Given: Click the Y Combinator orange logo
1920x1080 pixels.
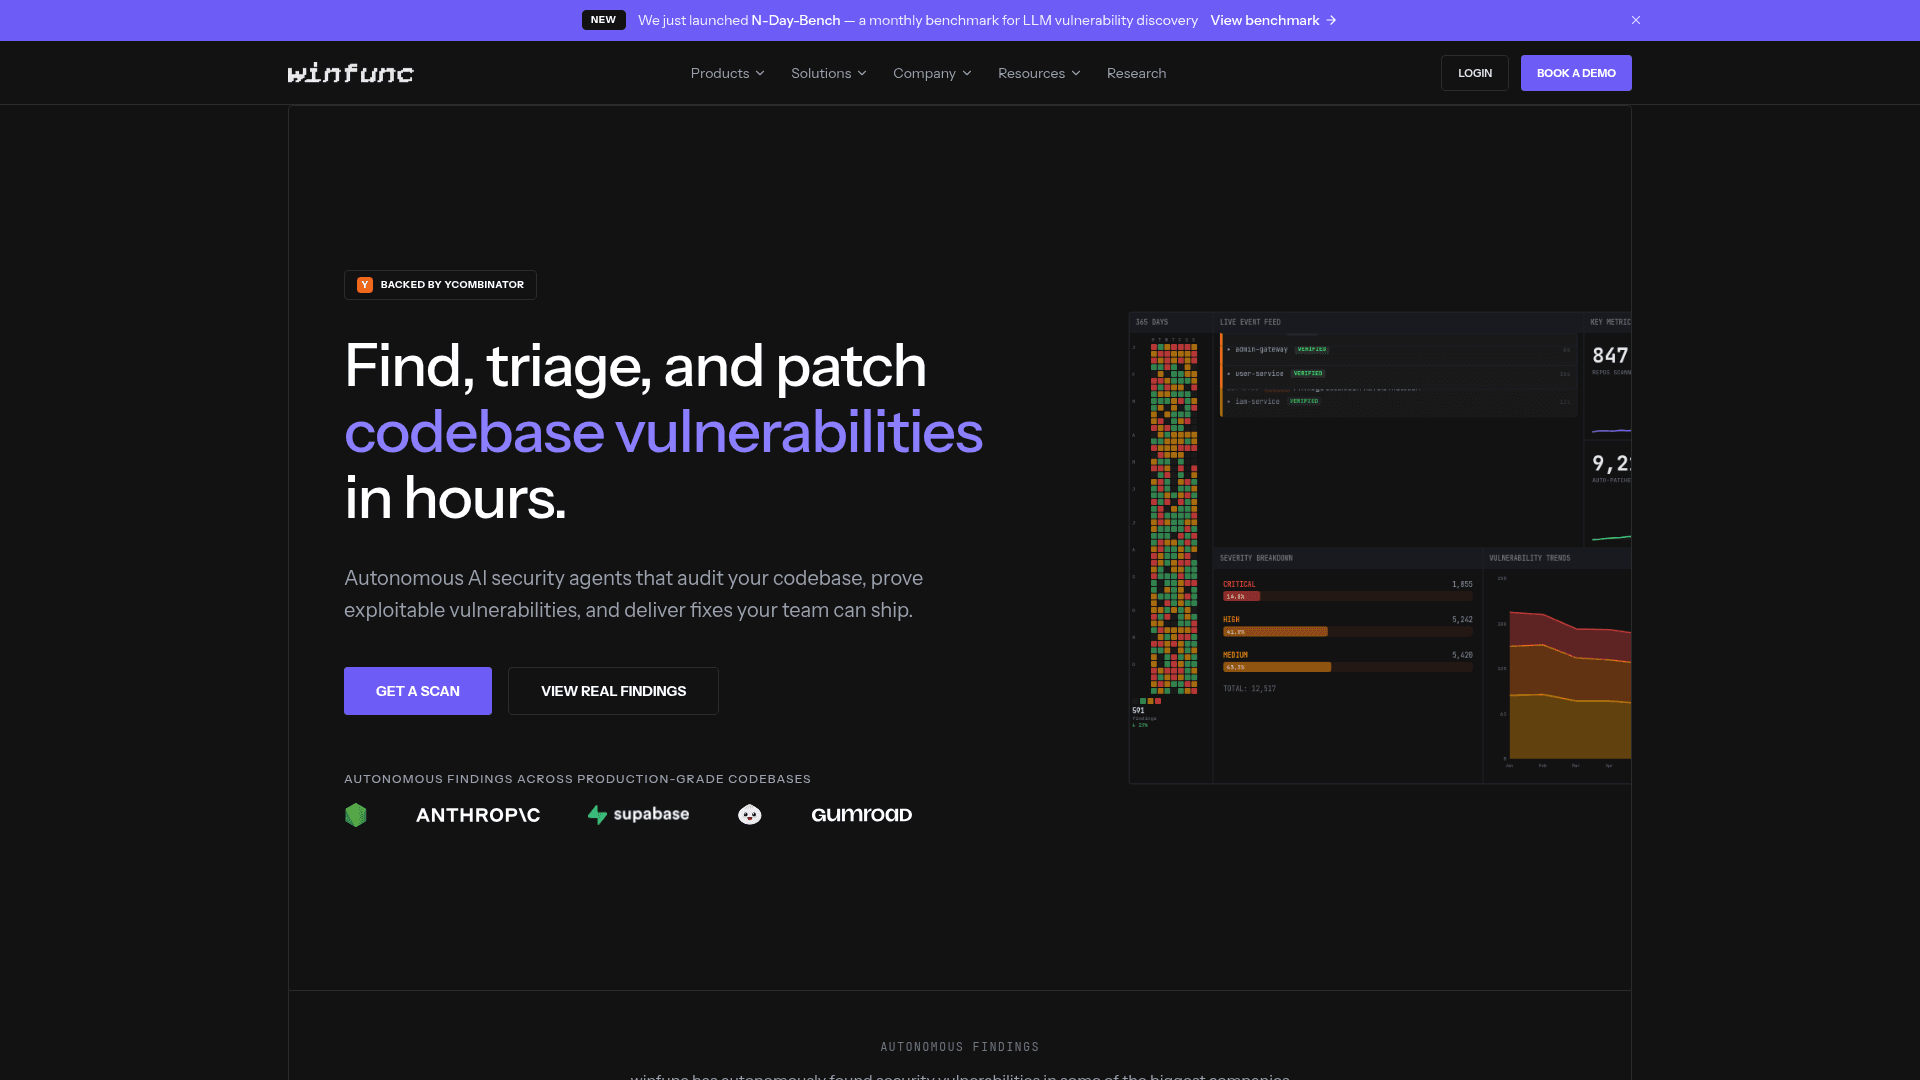Looking at the screenshot, I should point(365,285).
